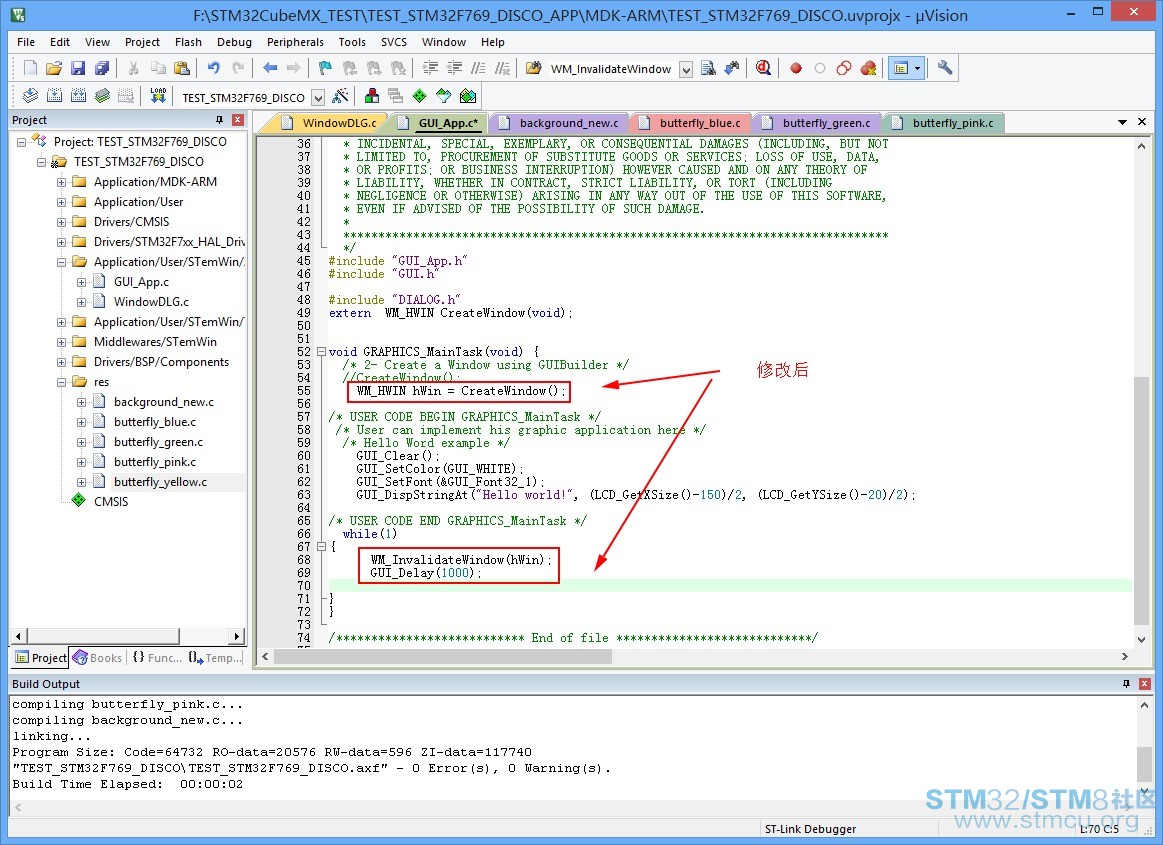1163x845 pixels.
Task: Expand the Drivers/CMSIS group
Action: click(x=62, y=222)
